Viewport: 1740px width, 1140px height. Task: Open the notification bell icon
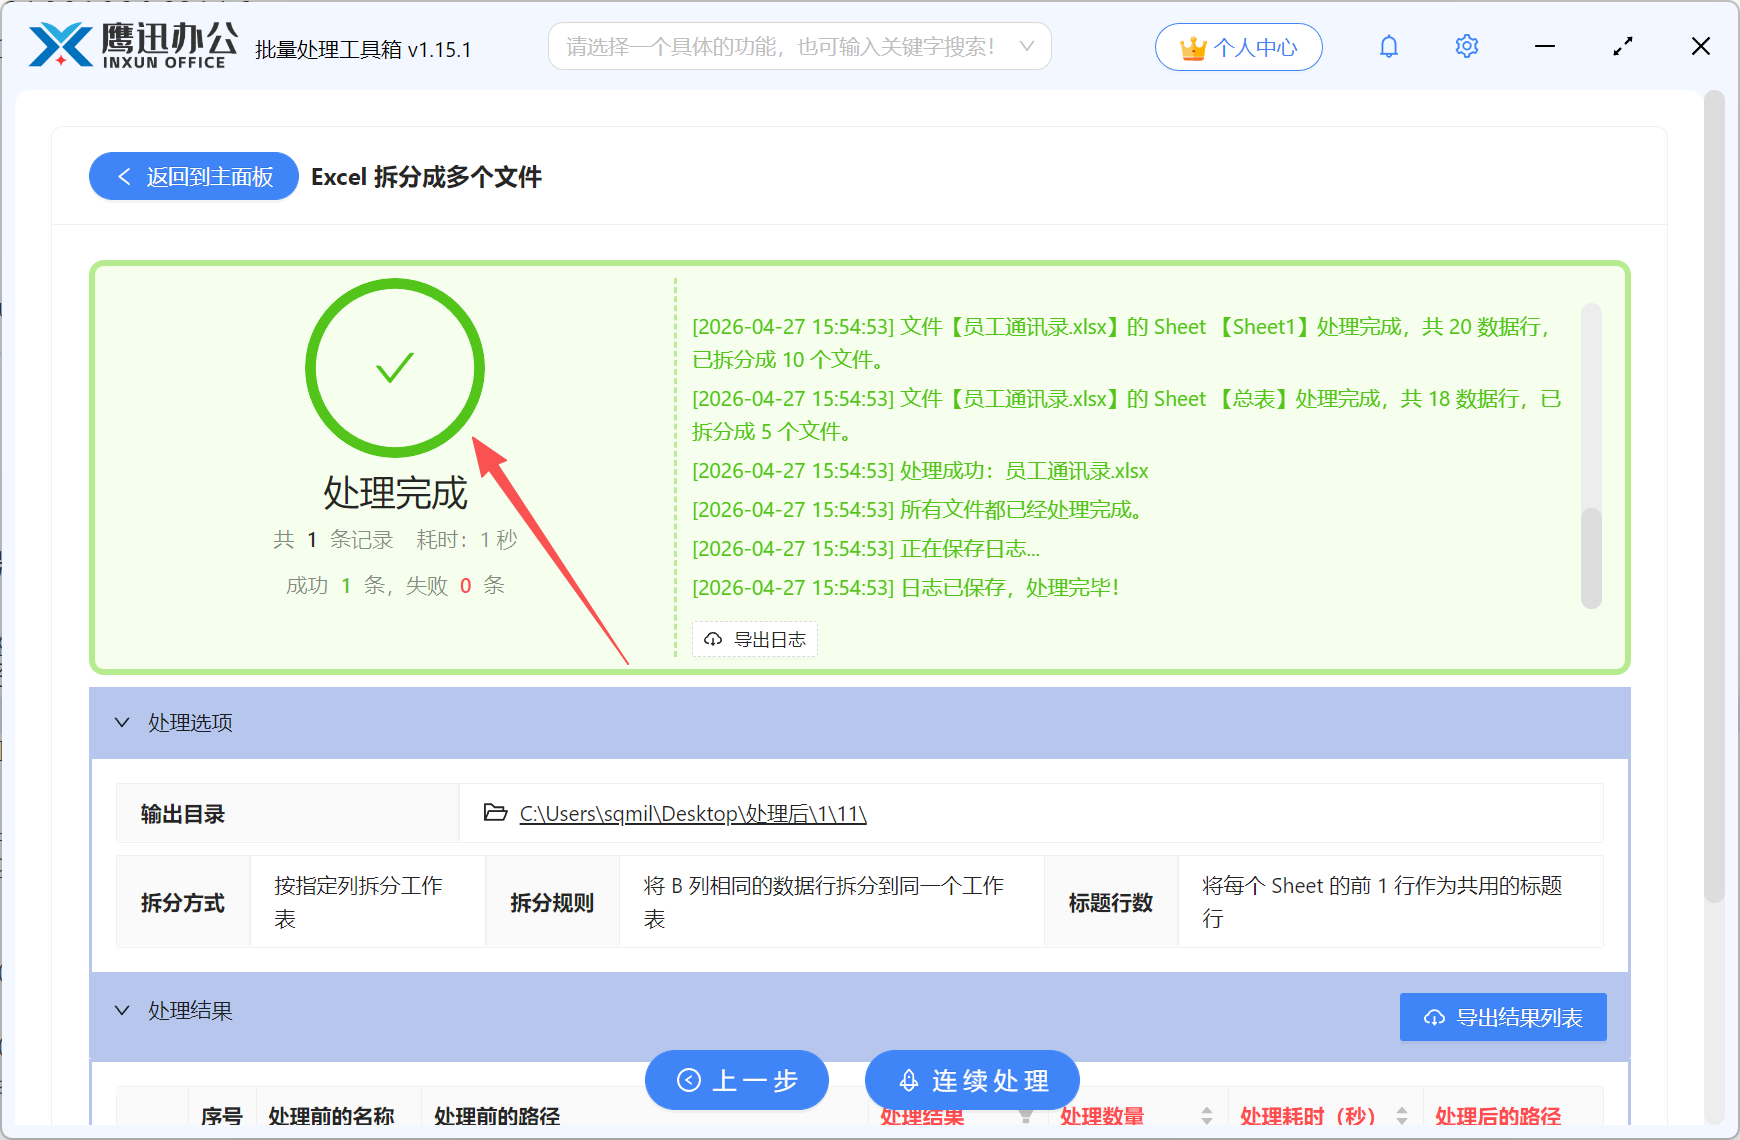[1388, 46]
